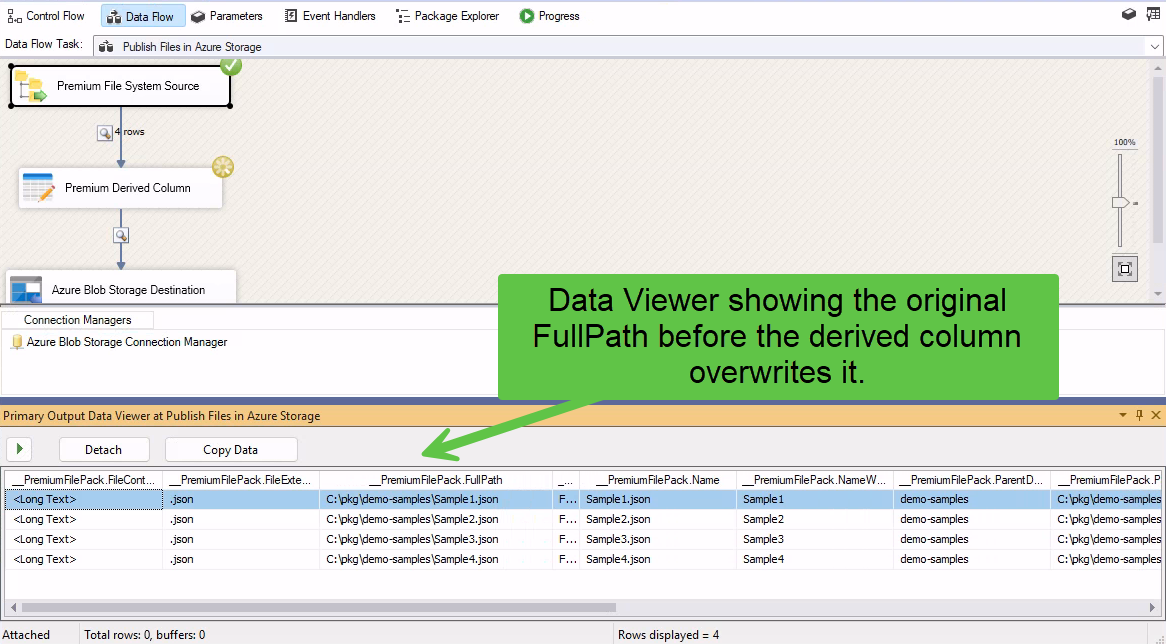Viewport: 1166px width, 644px height.
Task: Click the variables icon at top right
Action: click(1129, 14)
